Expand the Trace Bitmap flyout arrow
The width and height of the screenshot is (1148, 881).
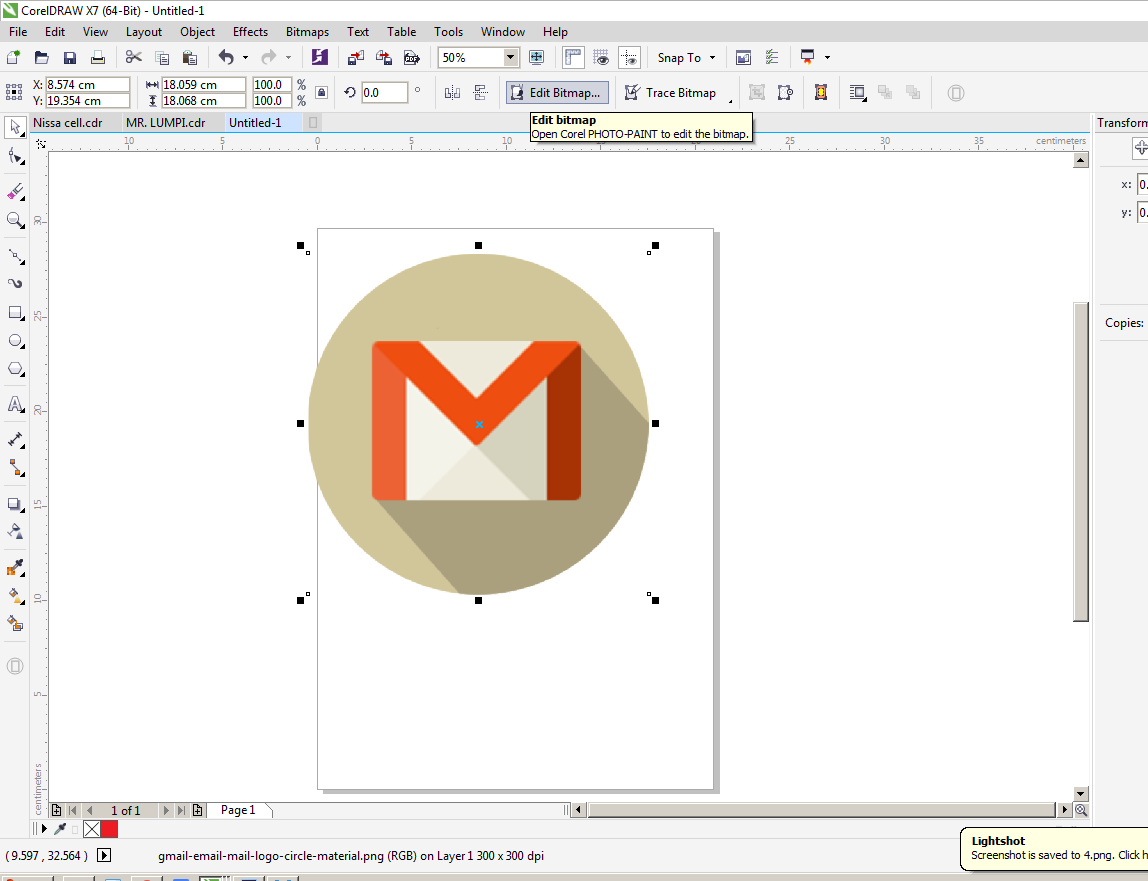pos(730,101)
